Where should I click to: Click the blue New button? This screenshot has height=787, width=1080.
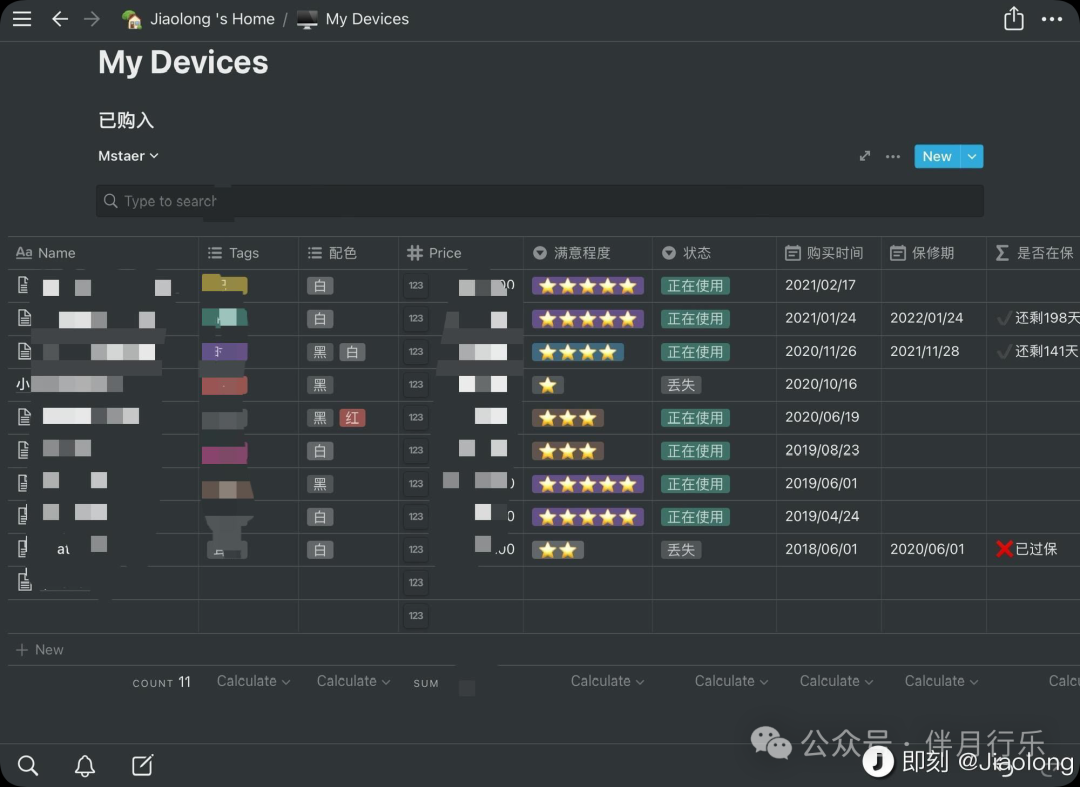pos(937,156)
